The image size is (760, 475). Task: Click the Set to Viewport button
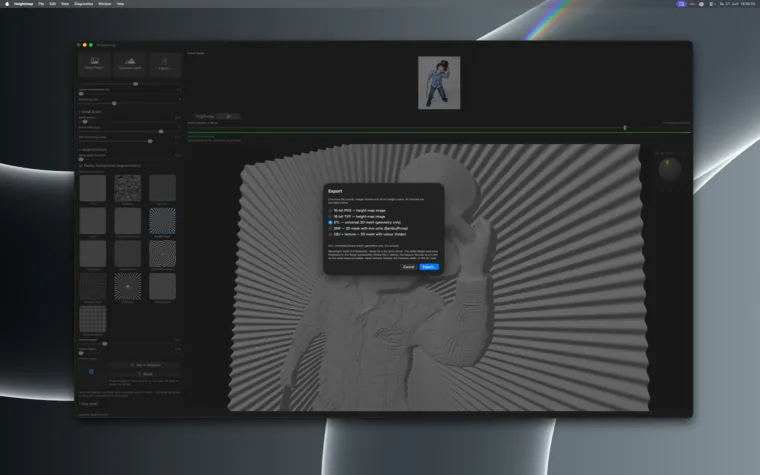tap(145, 365)
